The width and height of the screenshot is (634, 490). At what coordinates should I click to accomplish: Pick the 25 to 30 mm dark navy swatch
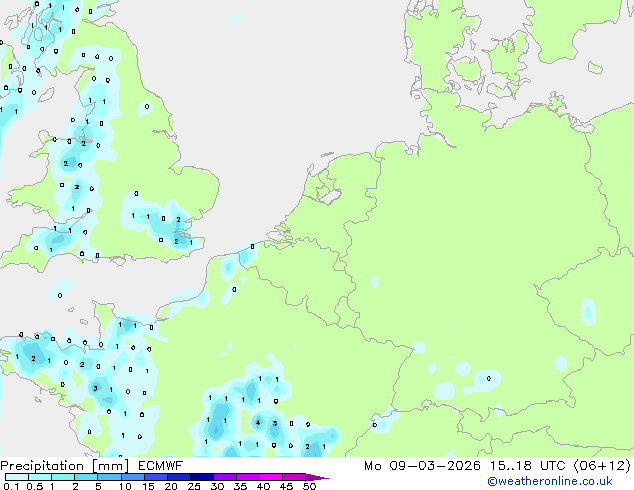[x=202, y=477]
